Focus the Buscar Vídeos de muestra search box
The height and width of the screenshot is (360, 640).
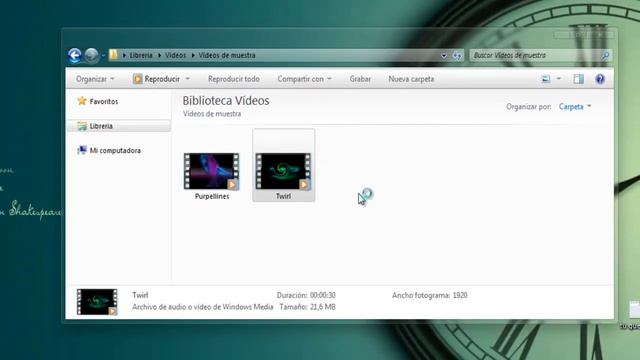point(535,56)
